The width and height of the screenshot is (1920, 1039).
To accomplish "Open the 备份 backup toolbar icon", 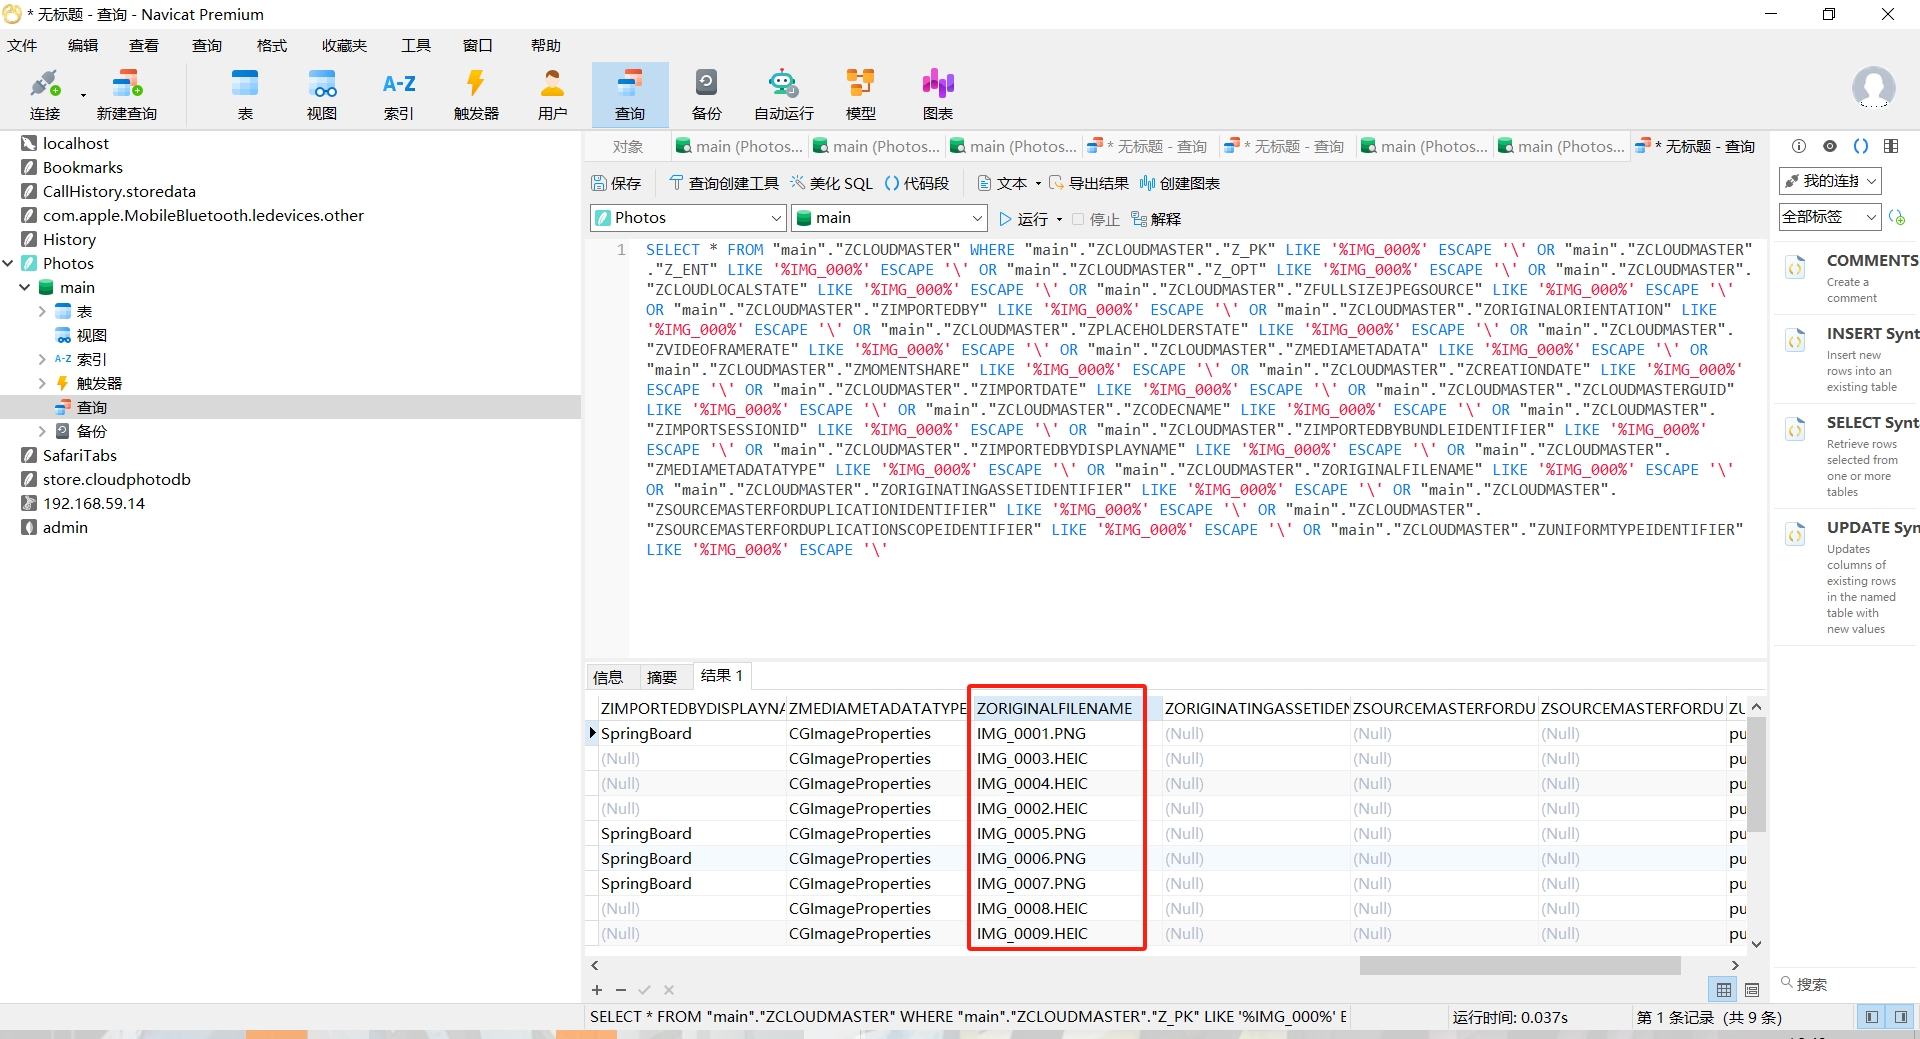I will [x=707, y=95].
